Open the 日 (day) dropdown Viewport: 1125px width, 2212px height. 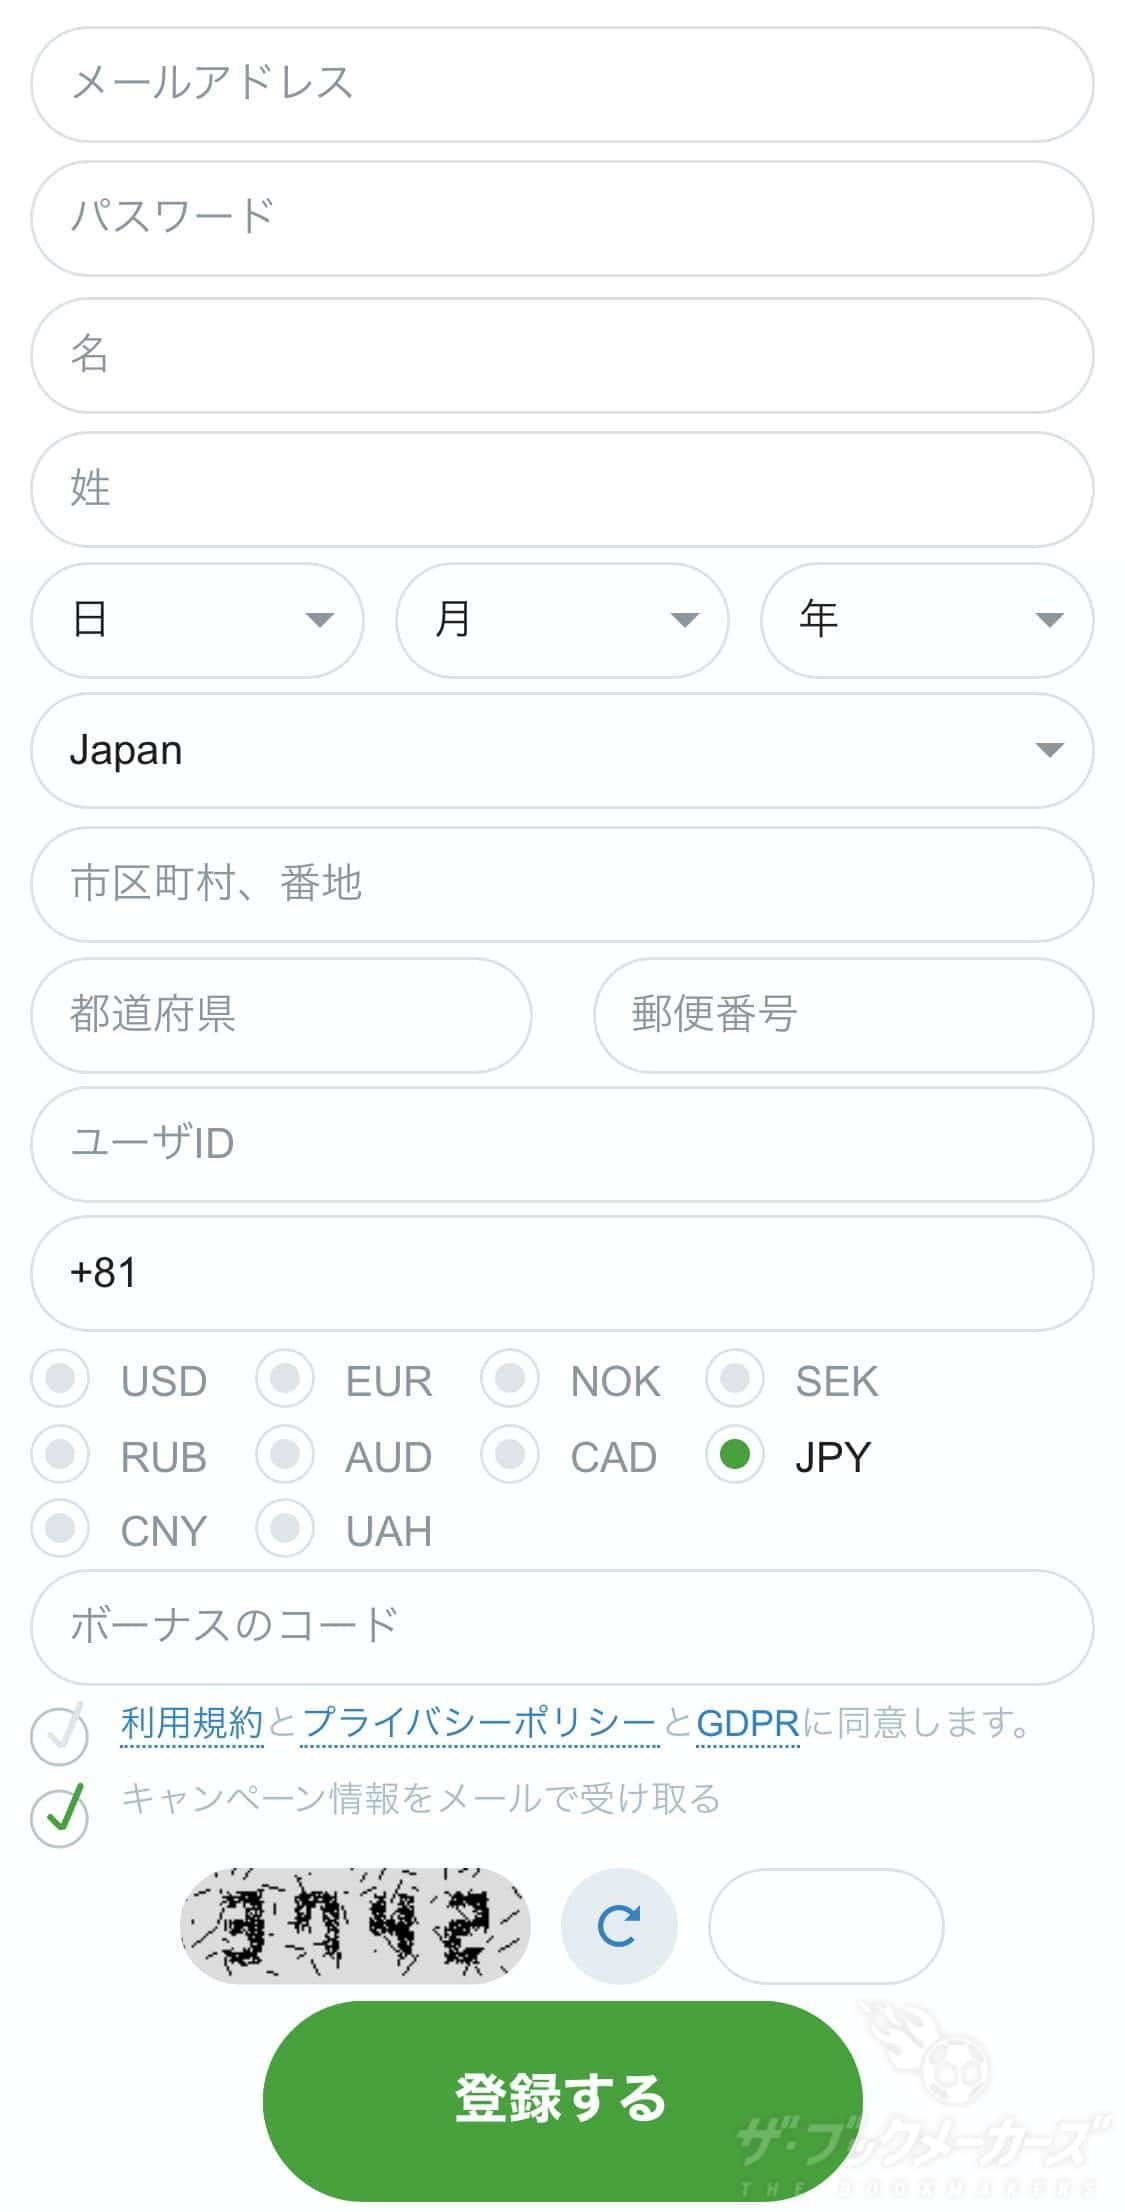(197, 620)
